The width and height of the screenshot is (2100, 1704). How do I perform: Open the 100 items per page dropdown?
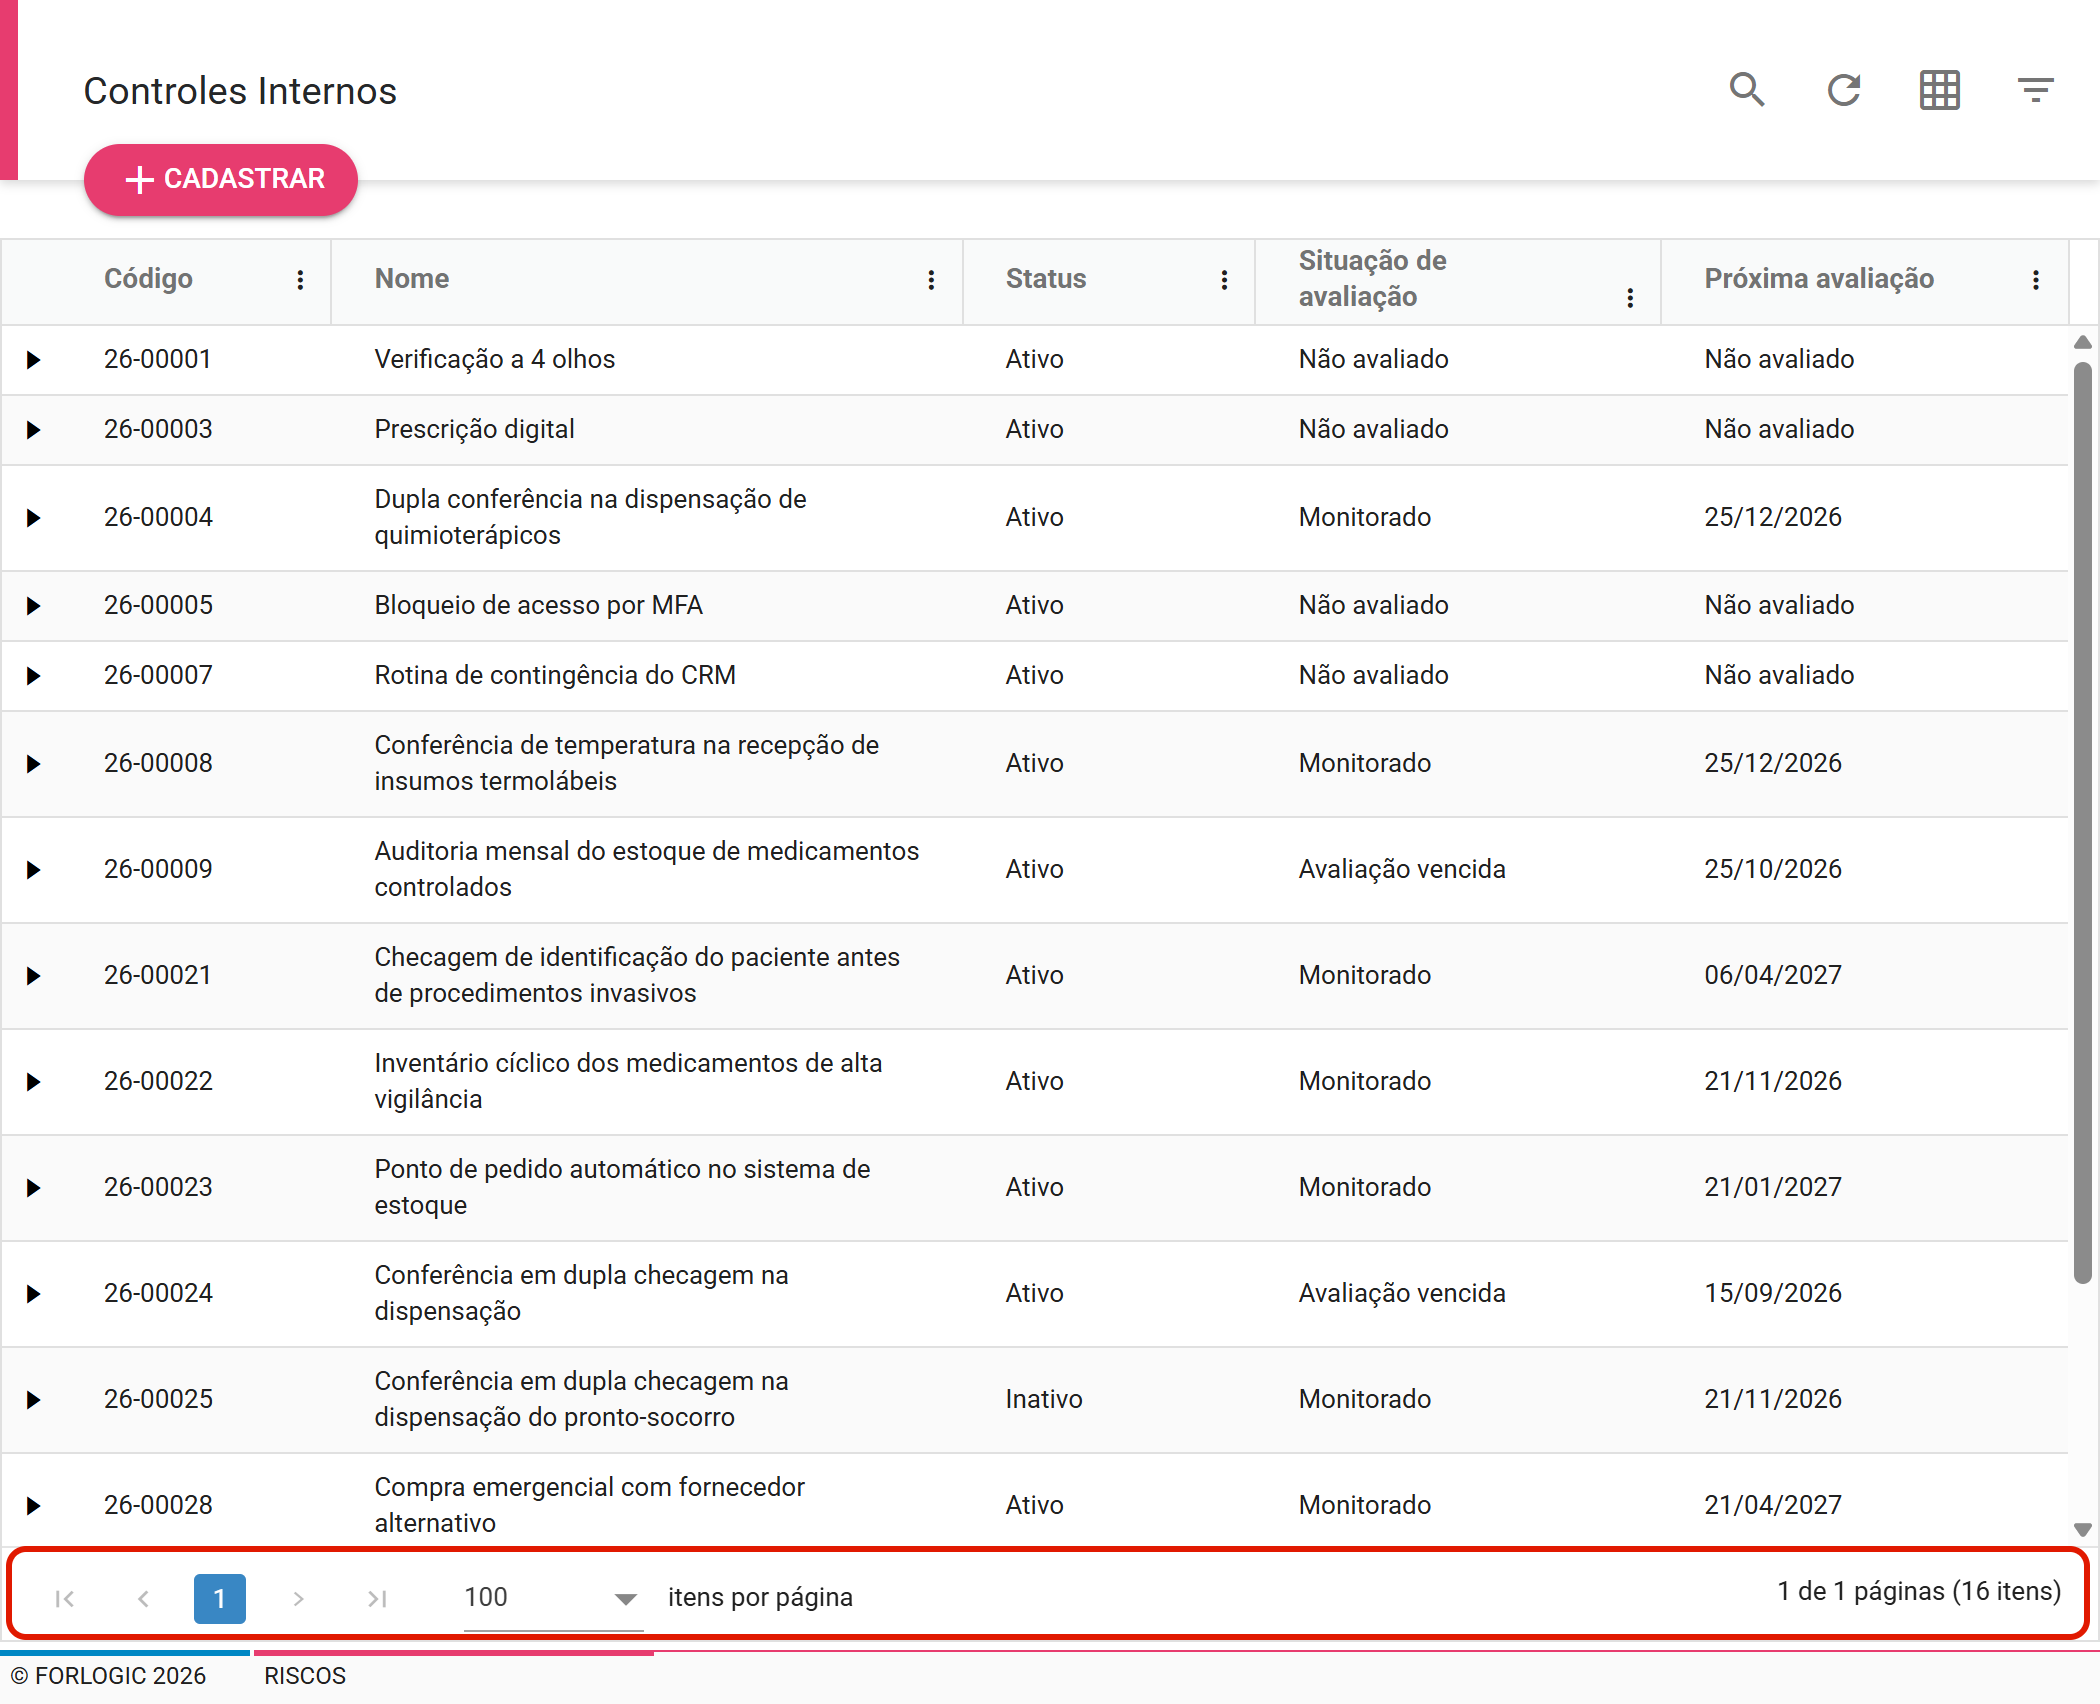point(553,1598)
